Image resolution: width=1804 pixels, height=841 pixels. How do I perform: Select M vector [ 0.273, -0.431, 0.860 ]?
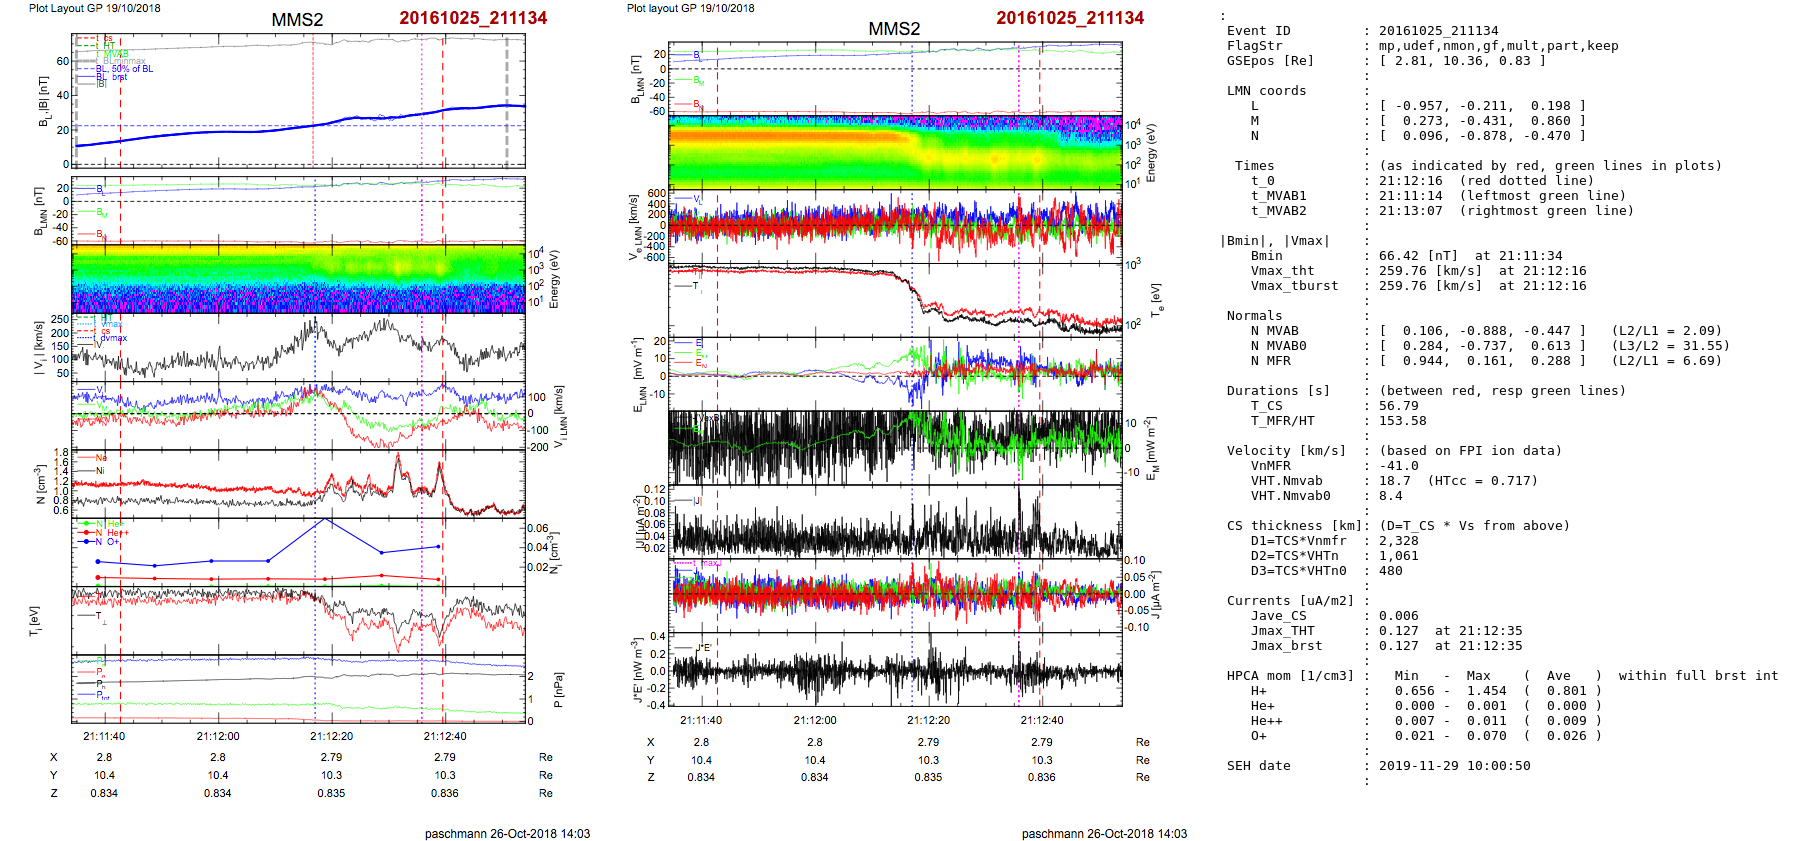click(x=1482, y=121)
